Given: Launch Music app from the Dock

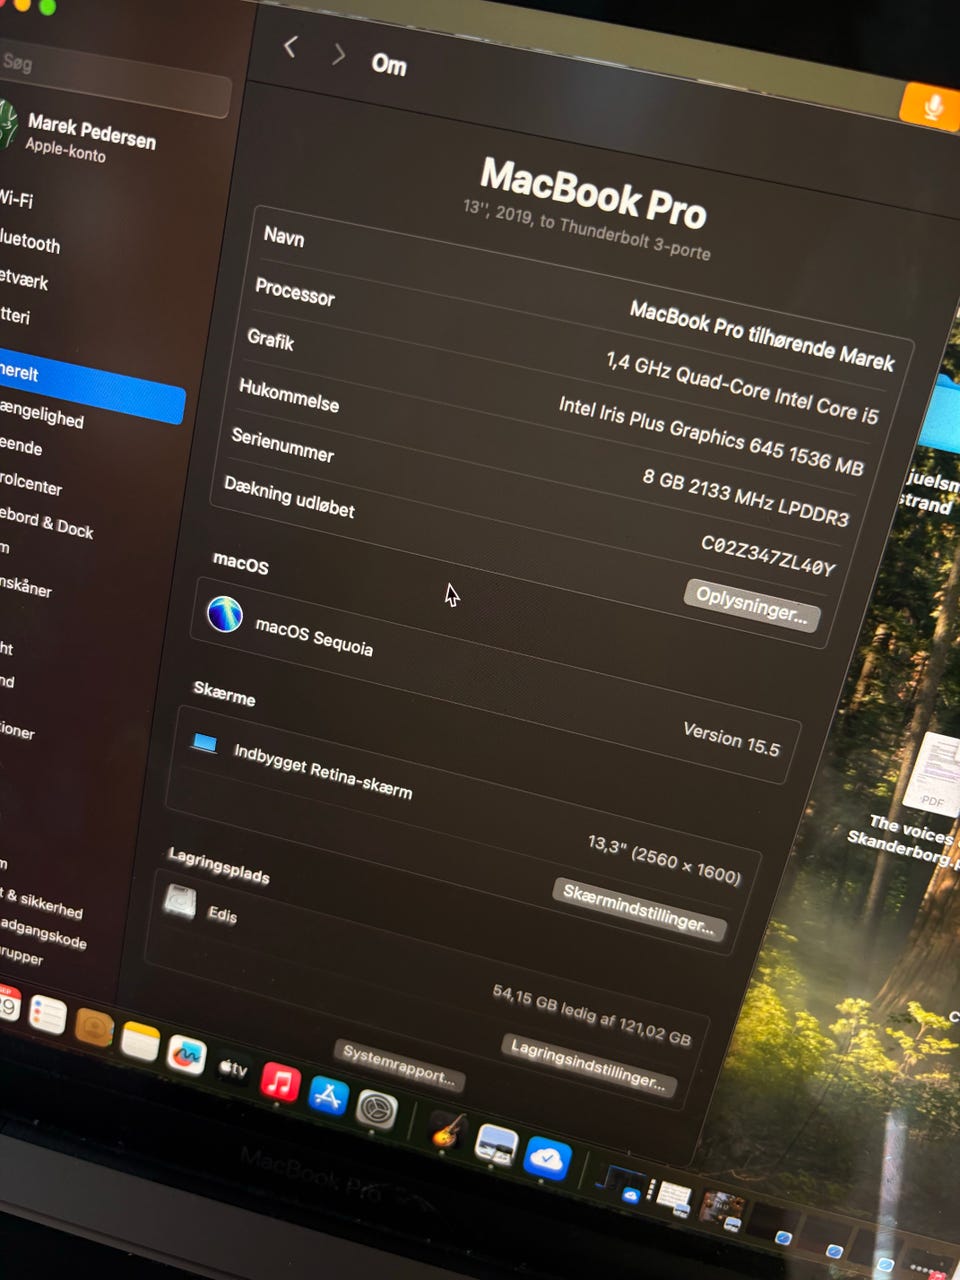Looking at the screenshot, I should 280,1082.
